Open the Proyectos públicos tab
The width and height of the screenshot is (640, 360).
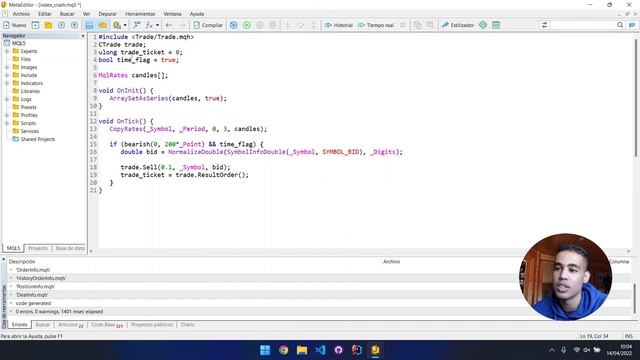152,325
